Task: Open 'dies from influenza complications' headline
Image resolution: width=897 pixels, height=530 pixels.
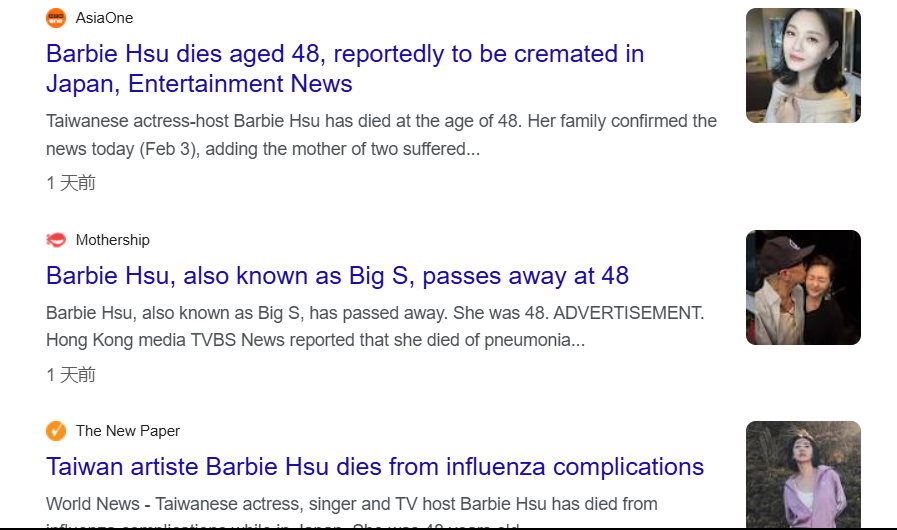Action: pyautogui.click(x=375, y=467)
